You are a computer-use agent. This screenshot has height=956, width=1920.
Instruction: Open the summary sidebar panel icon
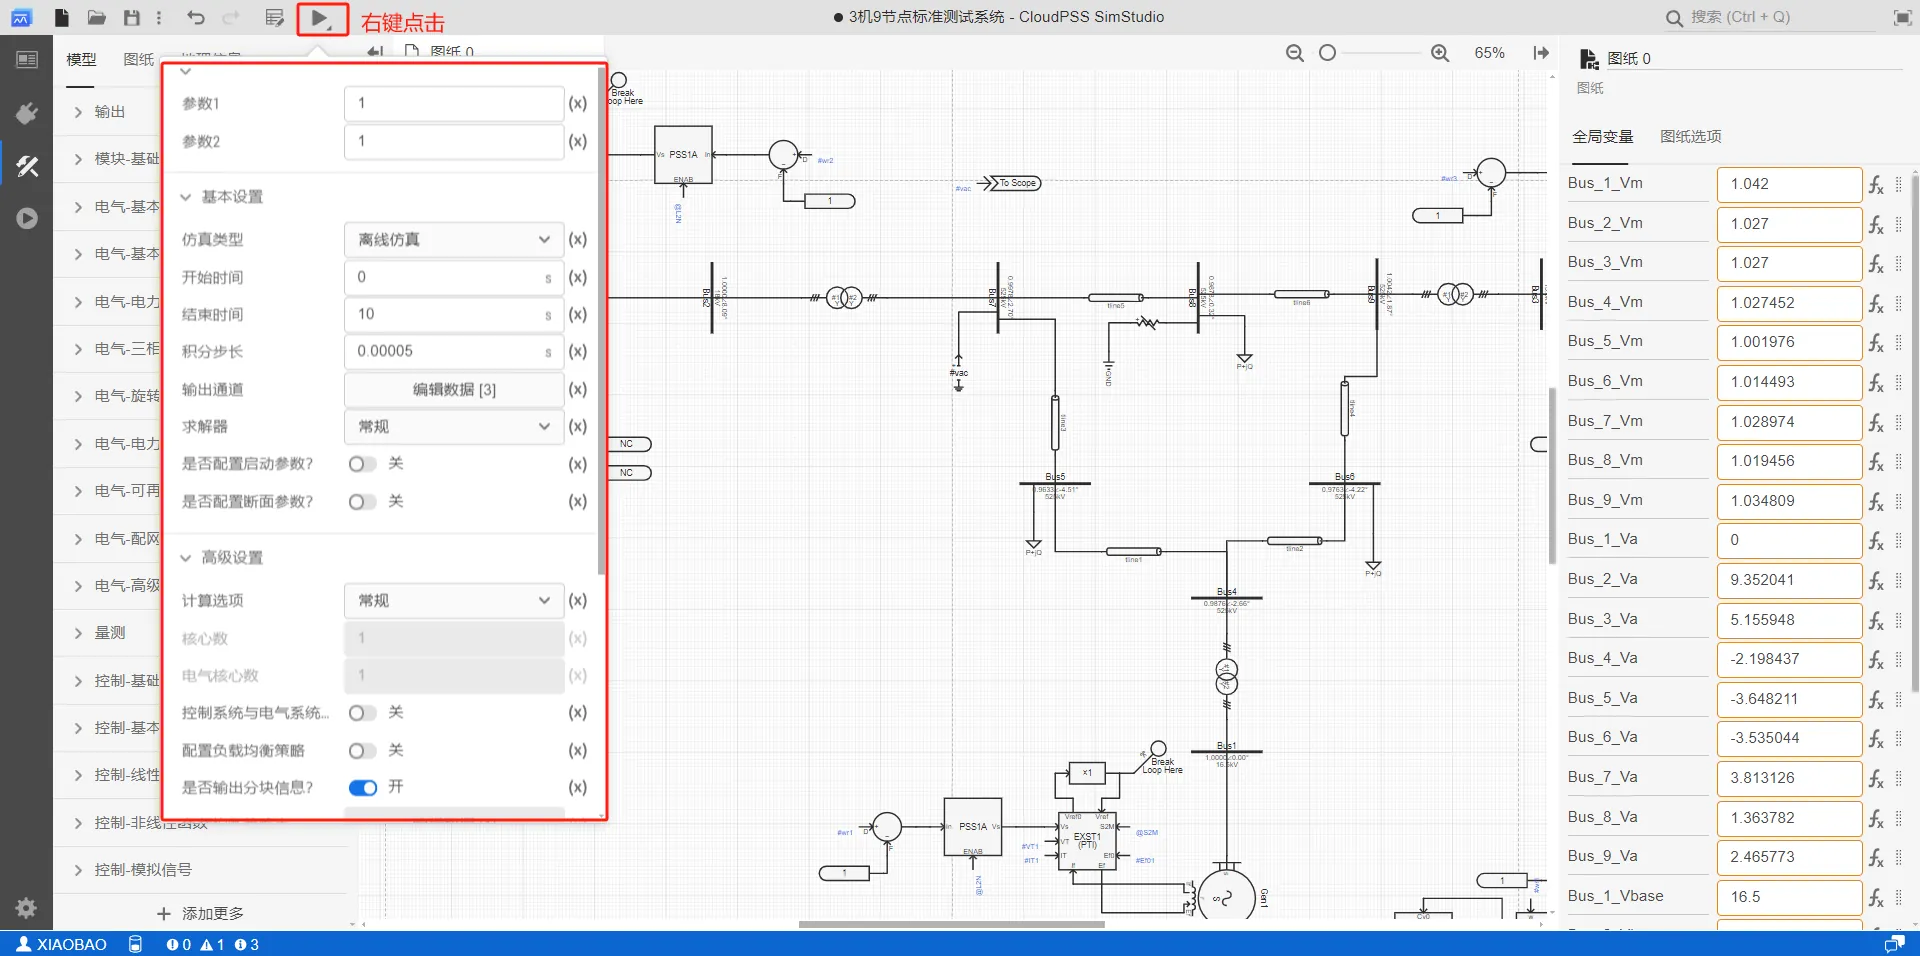coord(27,60)
